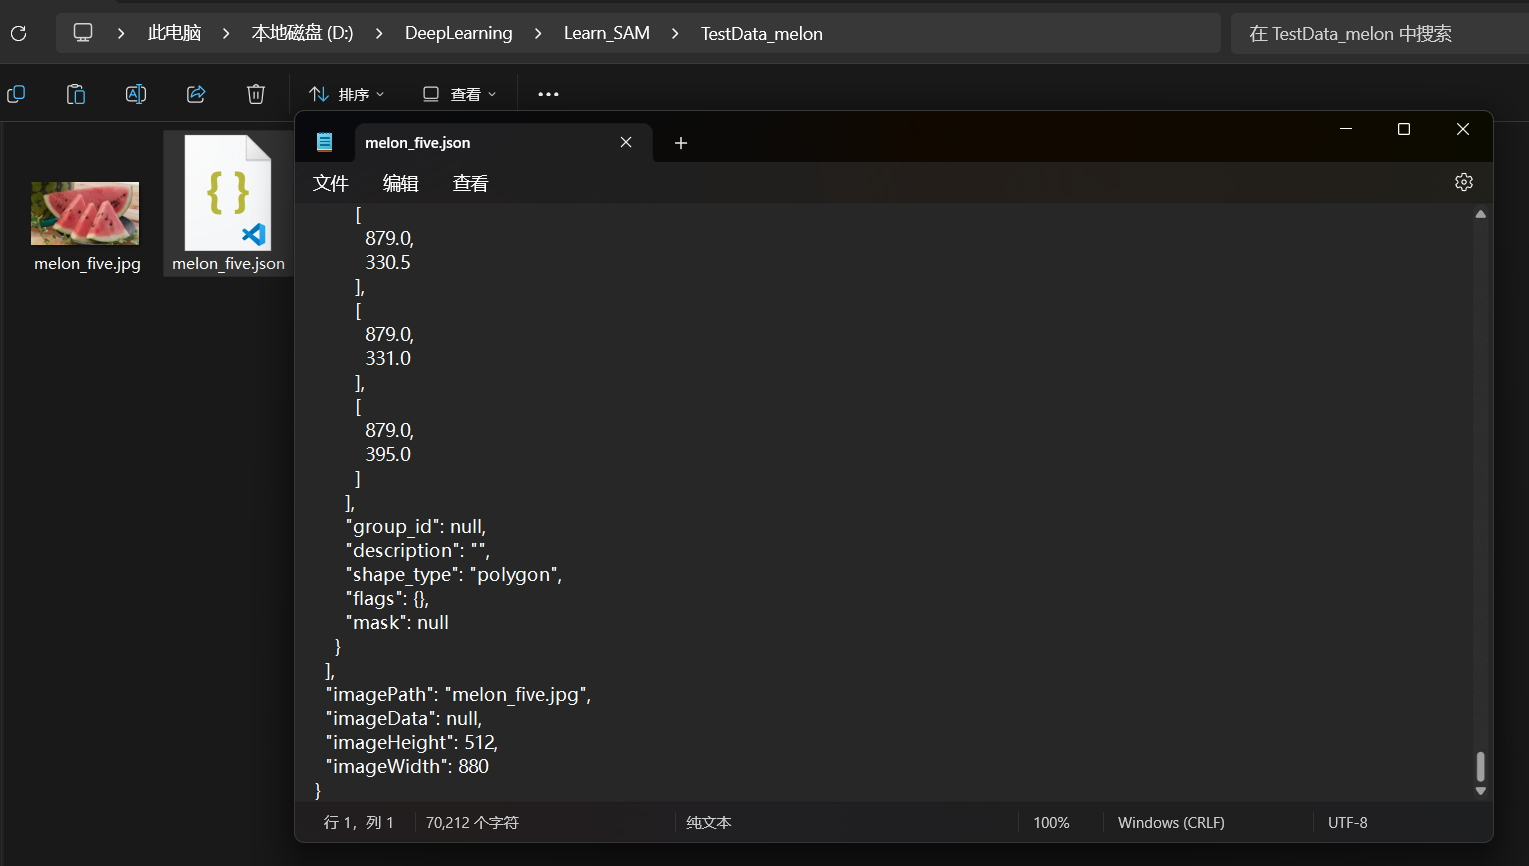
Task: Click the Explorer share icon
Action: click(196, 94)
